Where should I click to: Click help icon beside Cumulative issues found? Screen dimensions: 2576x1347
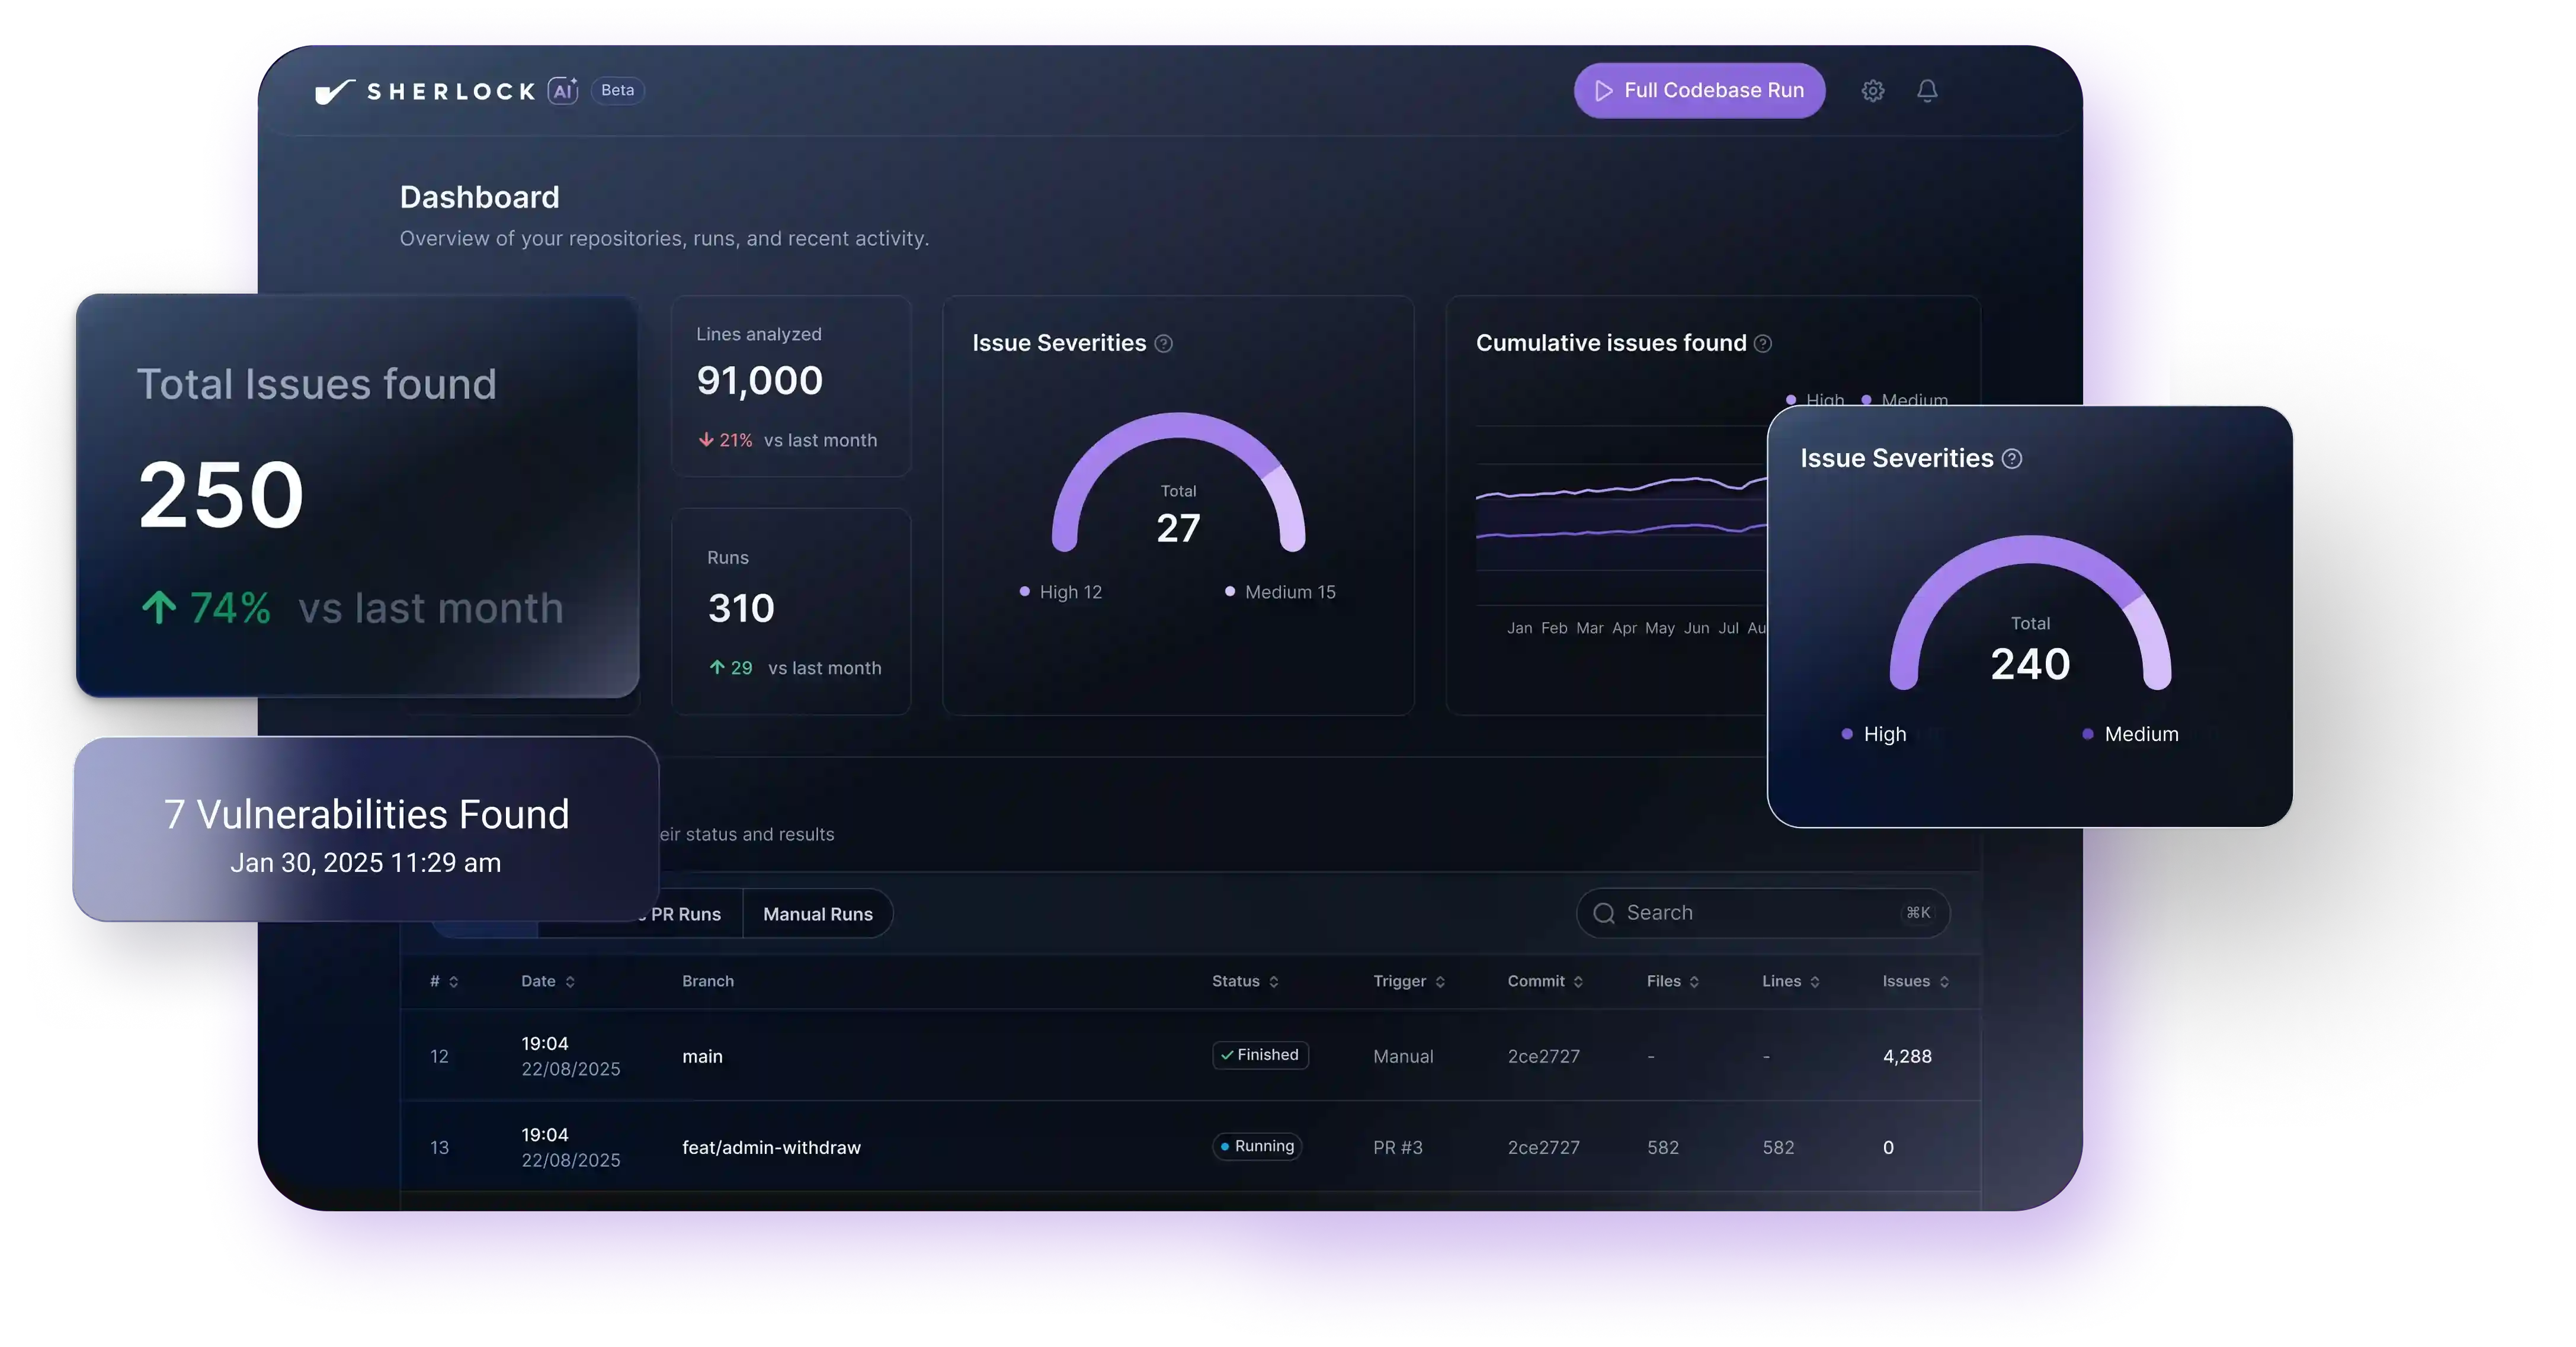[x=1763, y=344]
